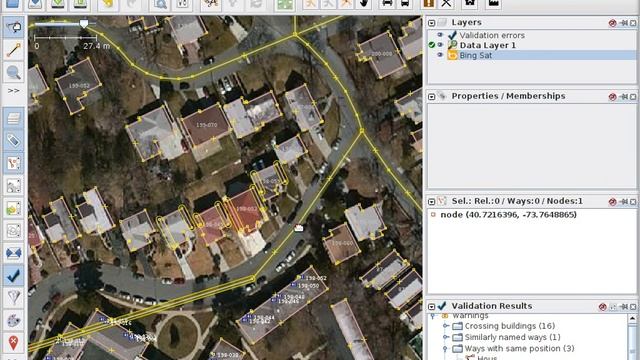
Task: Hide the Validation errors layer
Action: point(440,35)
